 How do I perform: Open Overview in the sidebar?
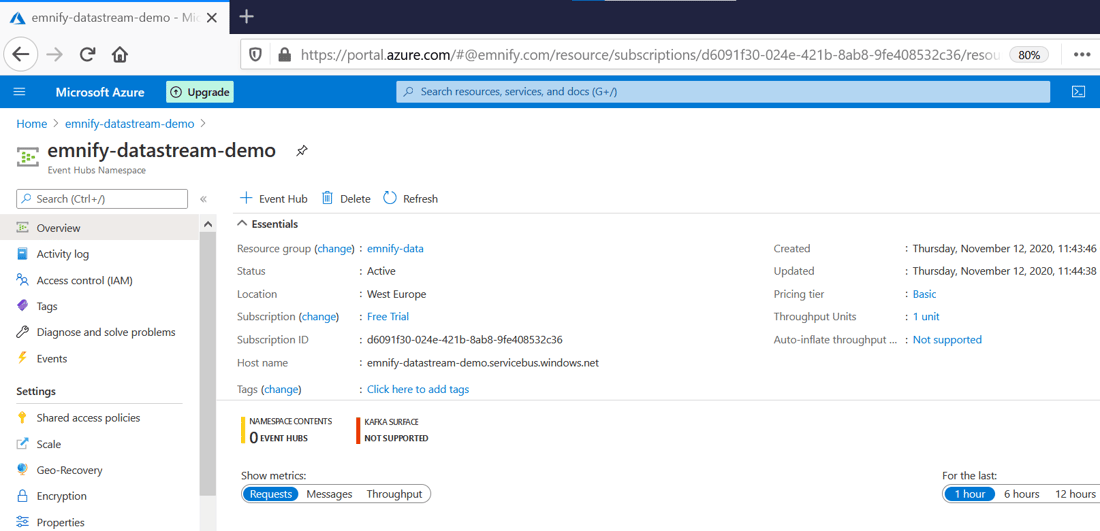pyautogui.click(x=100, y=228)
